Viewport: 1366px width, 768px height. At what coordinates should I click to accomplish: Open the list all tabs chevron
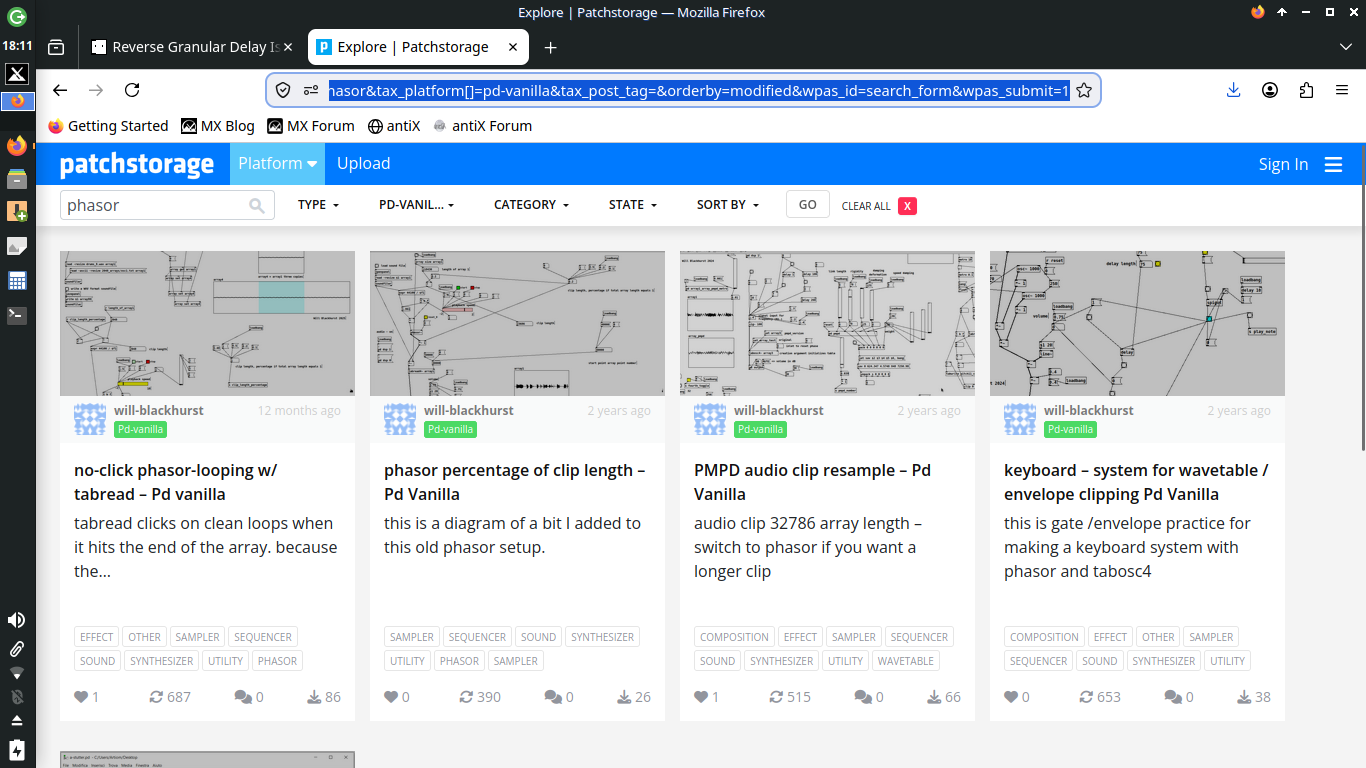tap(1346, 47)
